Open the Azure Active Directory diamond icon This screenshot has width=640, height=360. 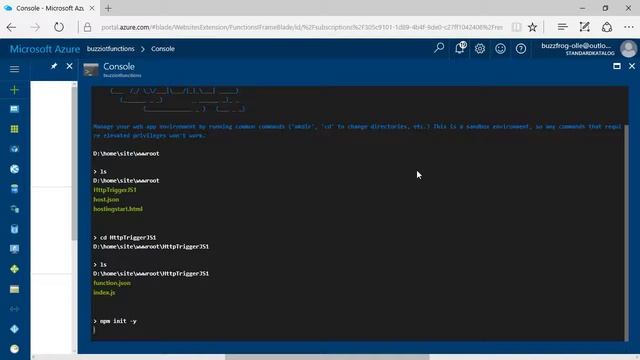point(14,329)
